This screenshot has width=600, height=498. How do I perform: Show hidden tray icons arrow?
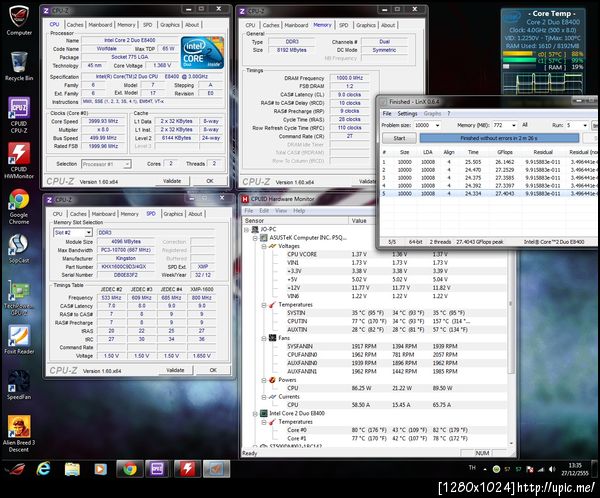point(485,469)
